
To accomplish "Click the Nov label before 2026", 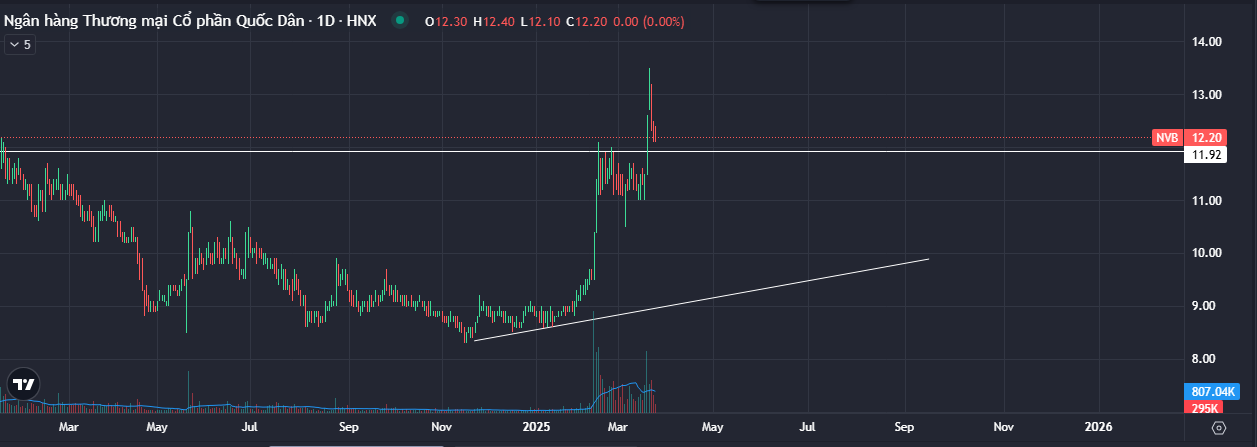I will pos(1003,427).
